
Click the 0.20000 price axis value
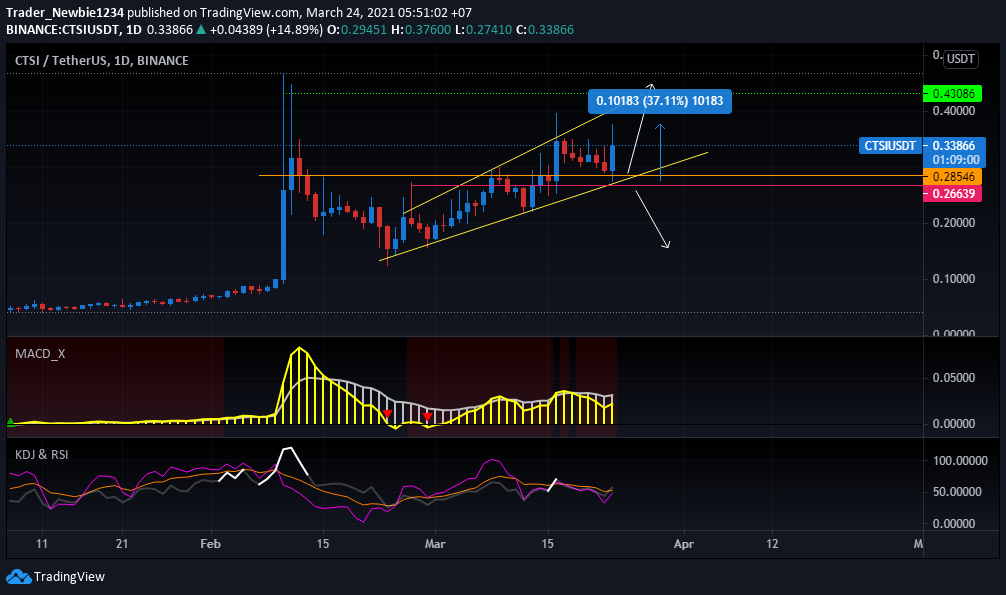[x=953, y=223]
